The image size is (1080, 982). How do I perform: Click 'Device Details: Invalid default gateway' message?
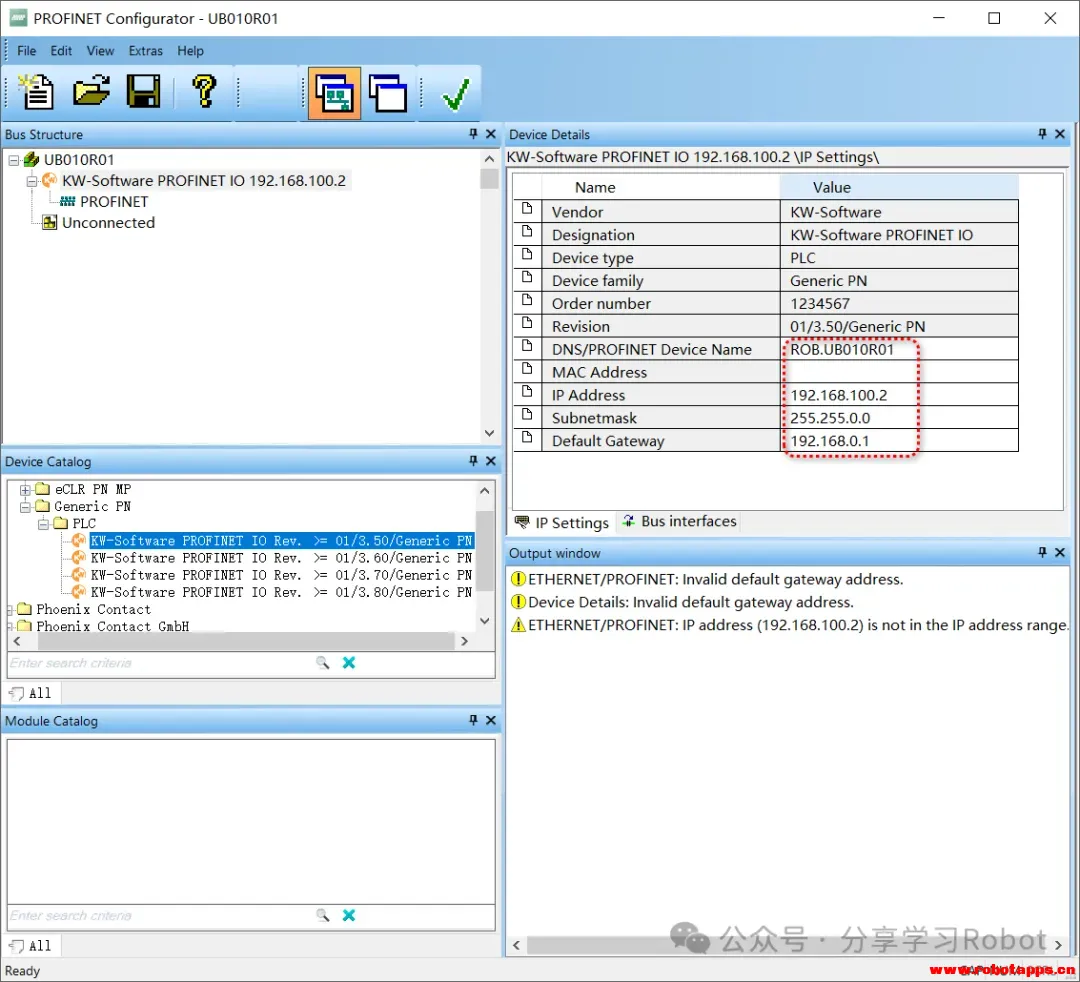(x=682, y=602)
